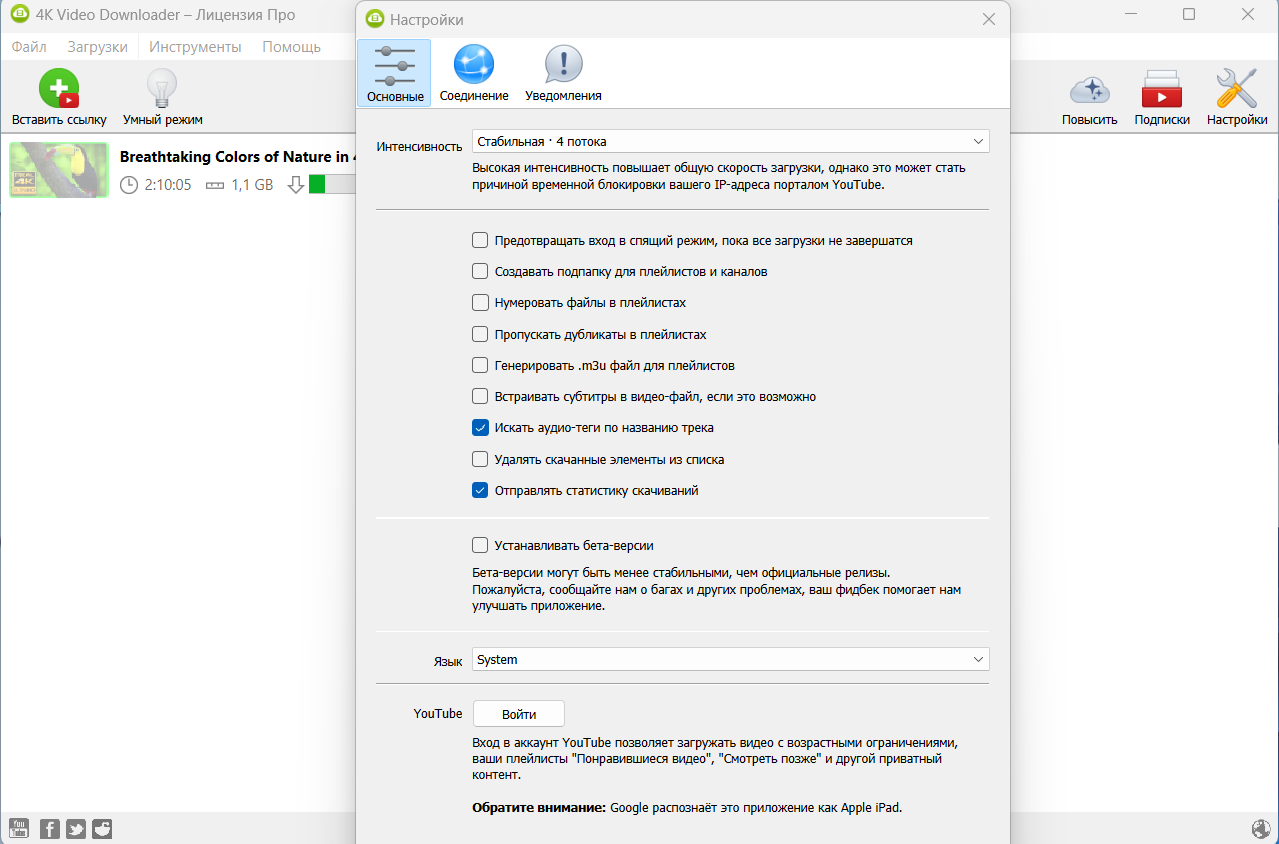Open the Инструменты menu
This screenshot has height=844, width=1279.
(x=195, y=47)
